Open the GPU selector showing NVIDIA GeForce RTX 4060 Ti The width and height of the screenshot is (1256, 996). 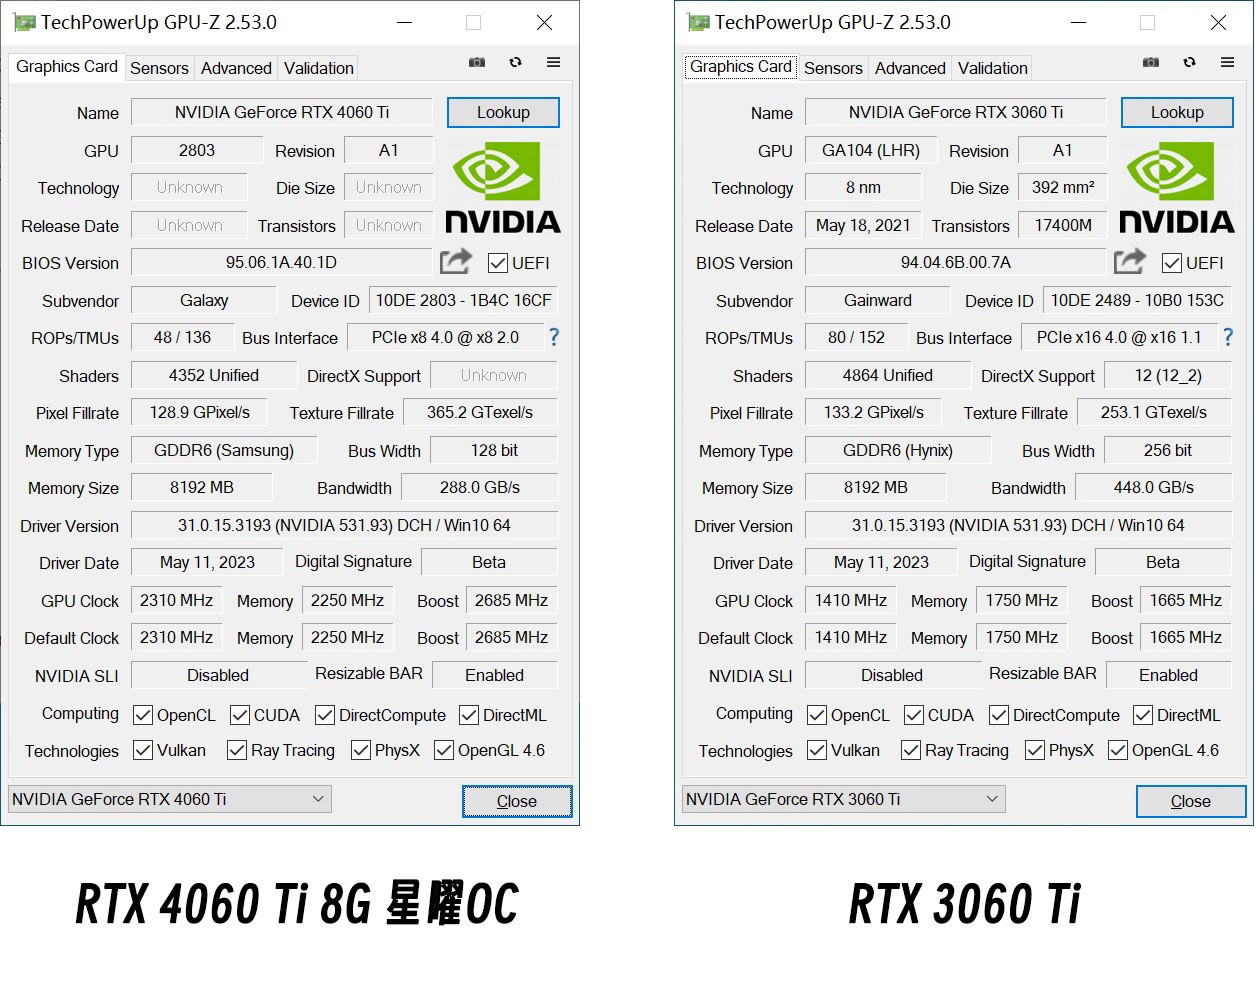coord(168,799)
